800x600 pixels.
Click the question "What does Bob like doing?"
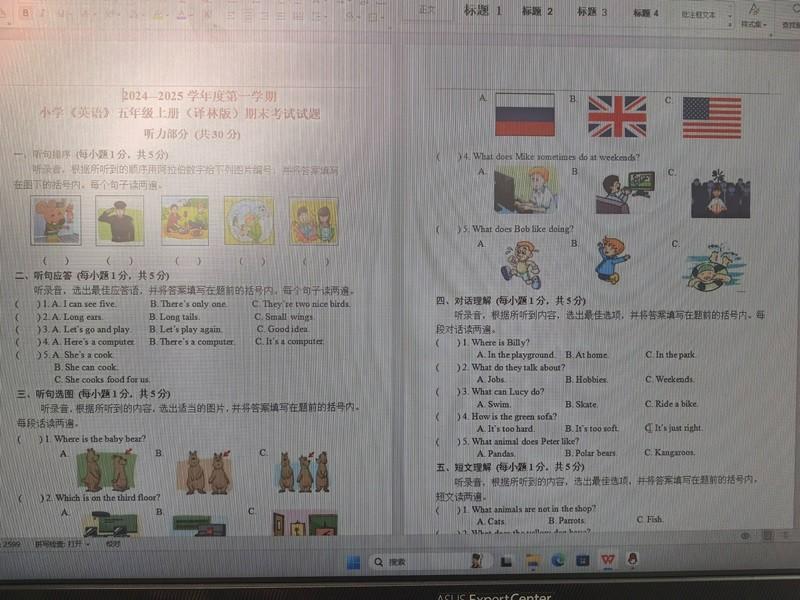[x=523, y=229]
